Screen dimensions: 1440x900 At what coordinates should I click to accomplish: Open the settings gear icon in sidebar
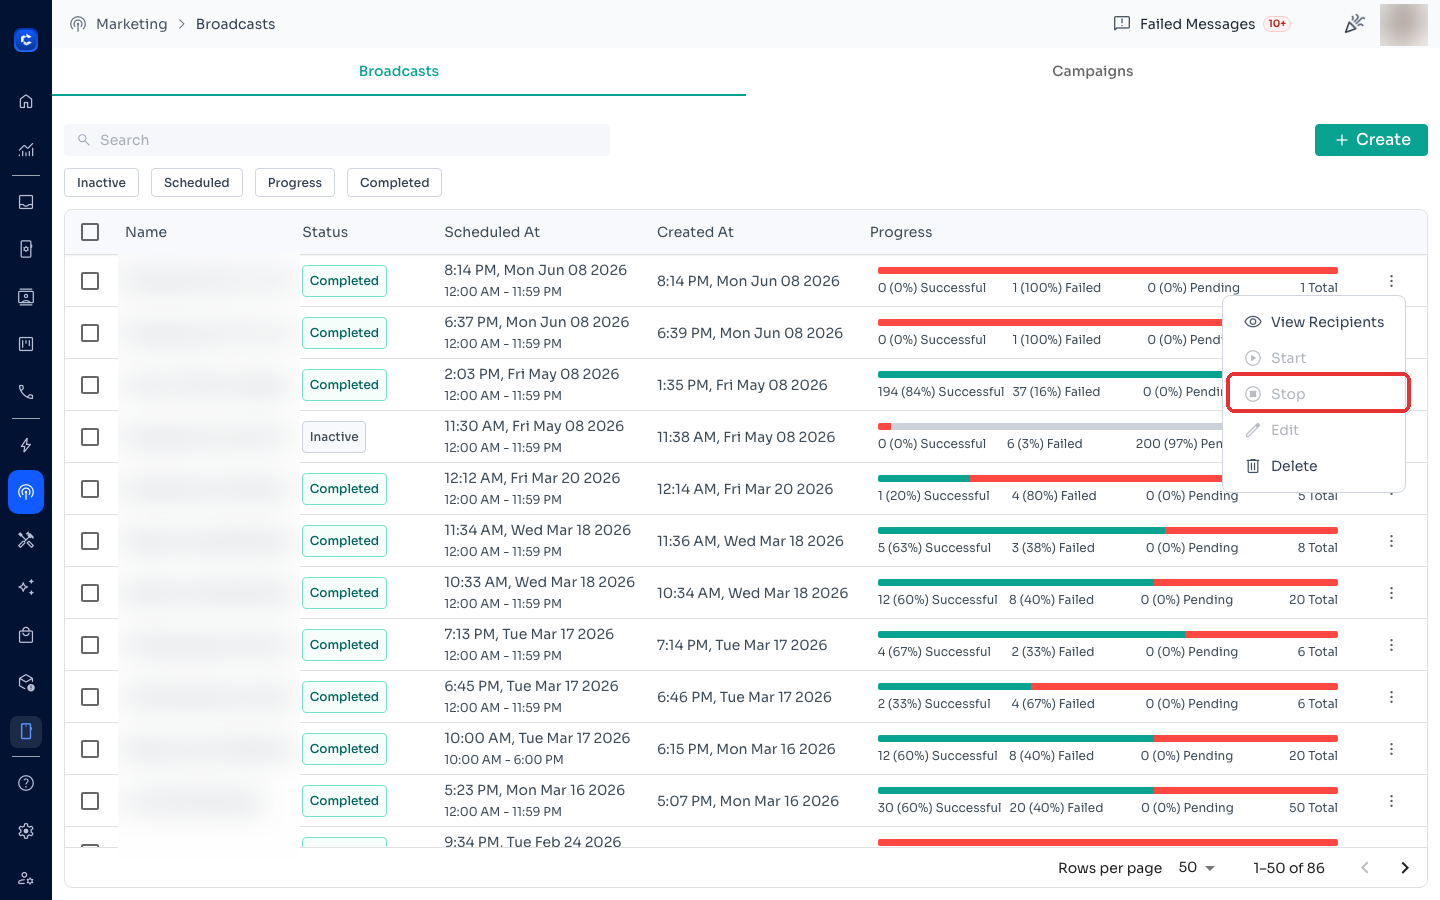point(26,831)
